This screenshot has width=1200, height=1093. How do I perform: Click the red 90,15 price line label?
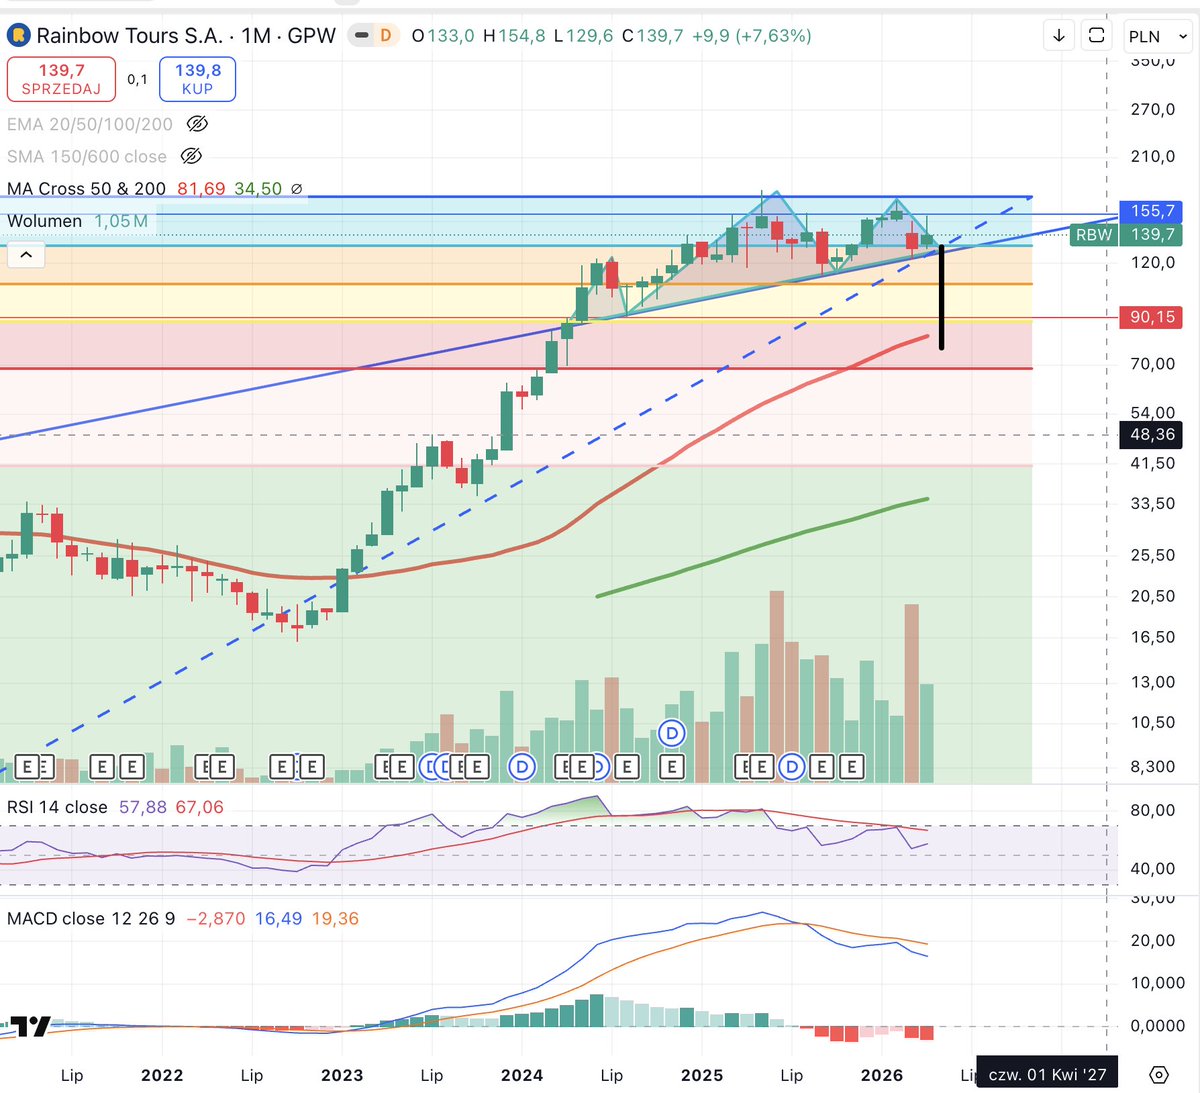point(1152,317)
